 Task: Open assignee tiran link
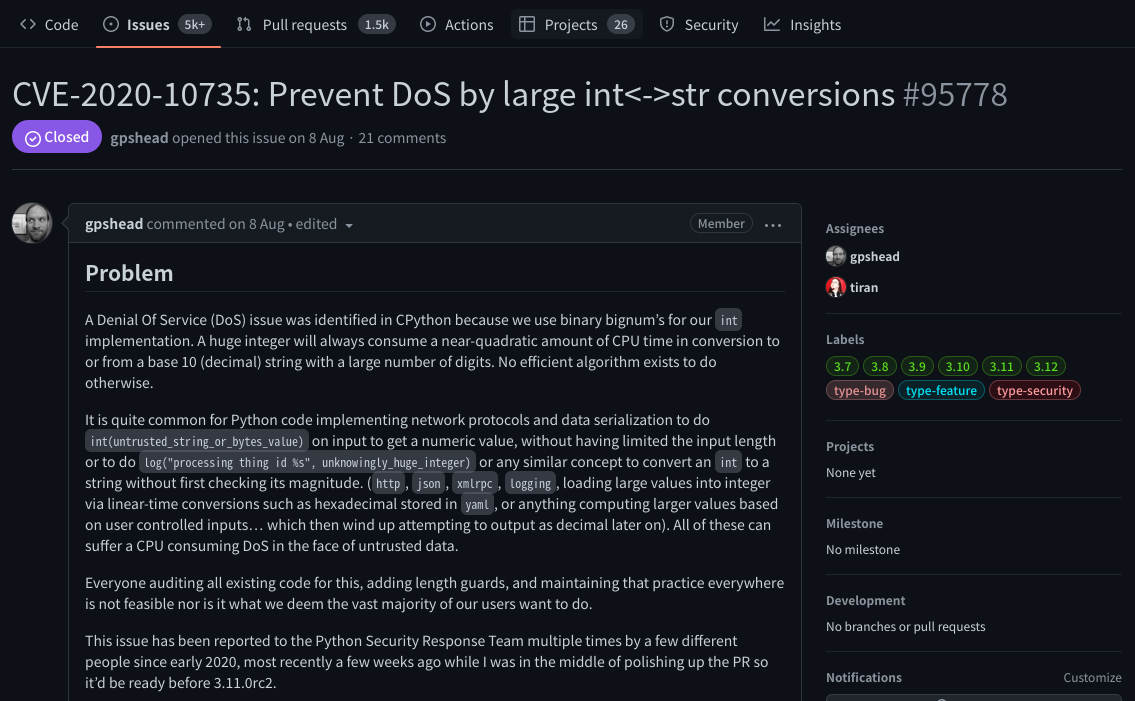point(864,287)
